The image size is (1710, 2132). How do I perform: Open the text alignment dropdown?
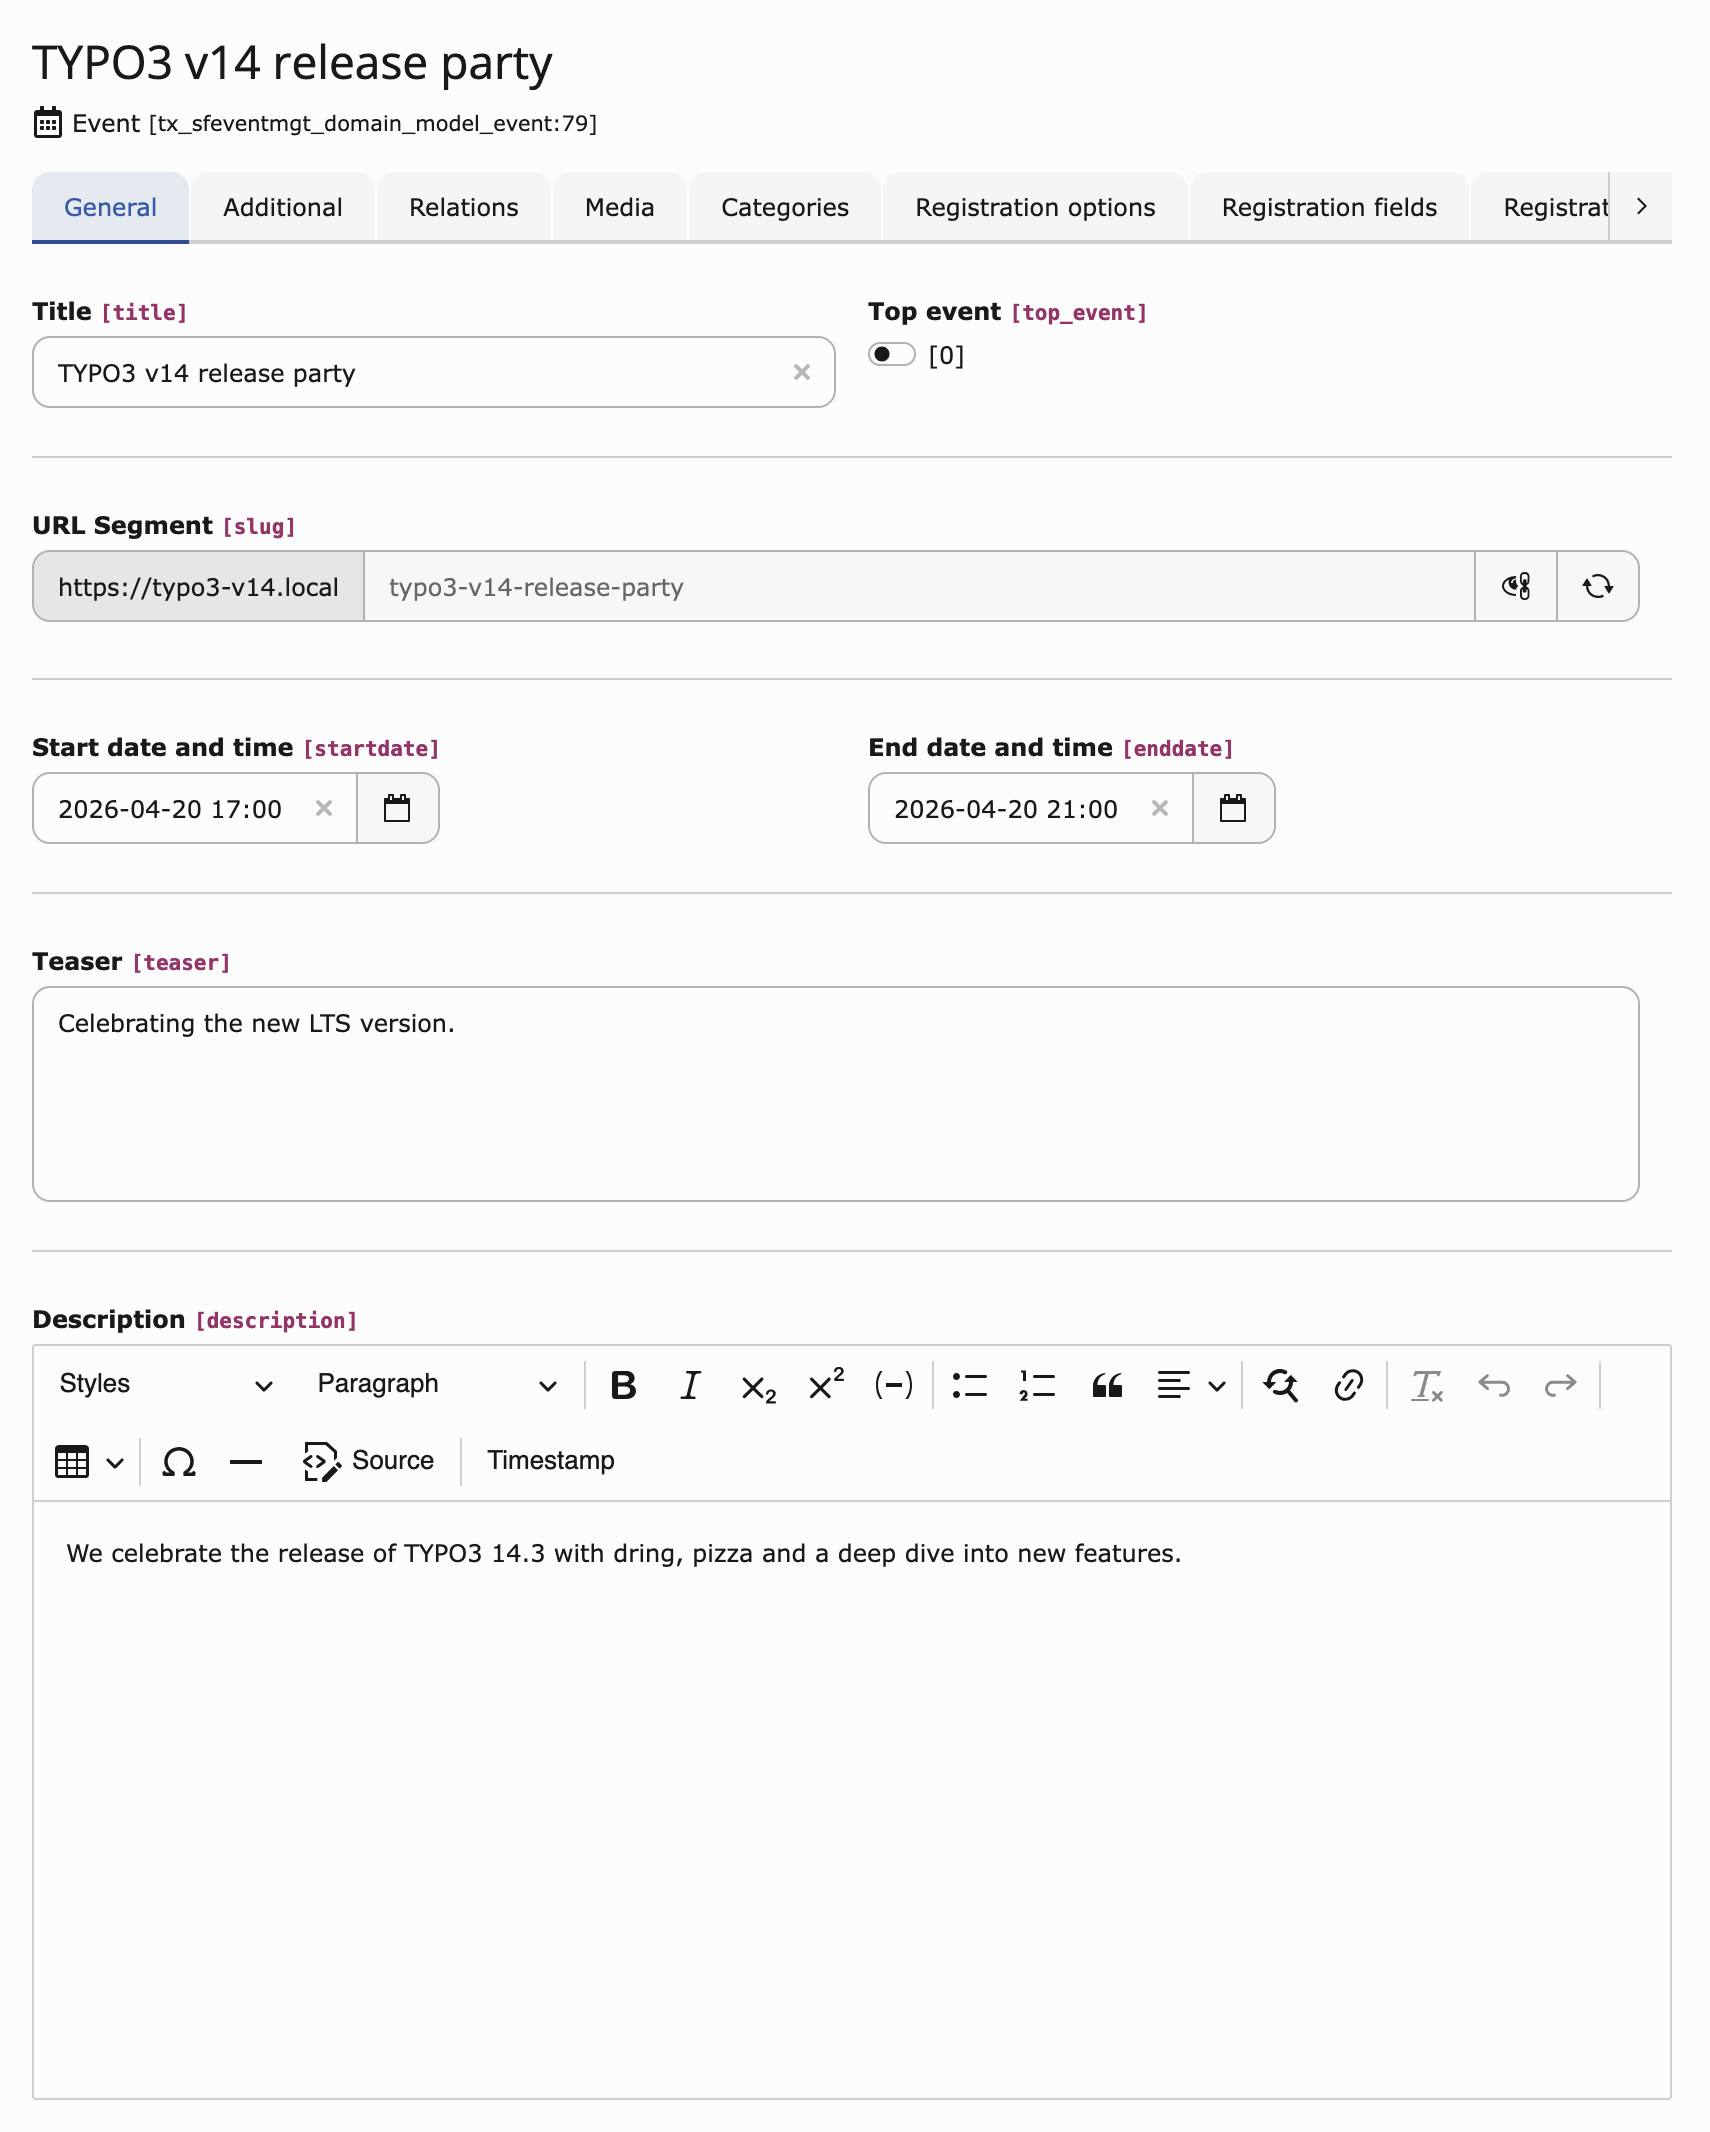click(1191, 1385)
